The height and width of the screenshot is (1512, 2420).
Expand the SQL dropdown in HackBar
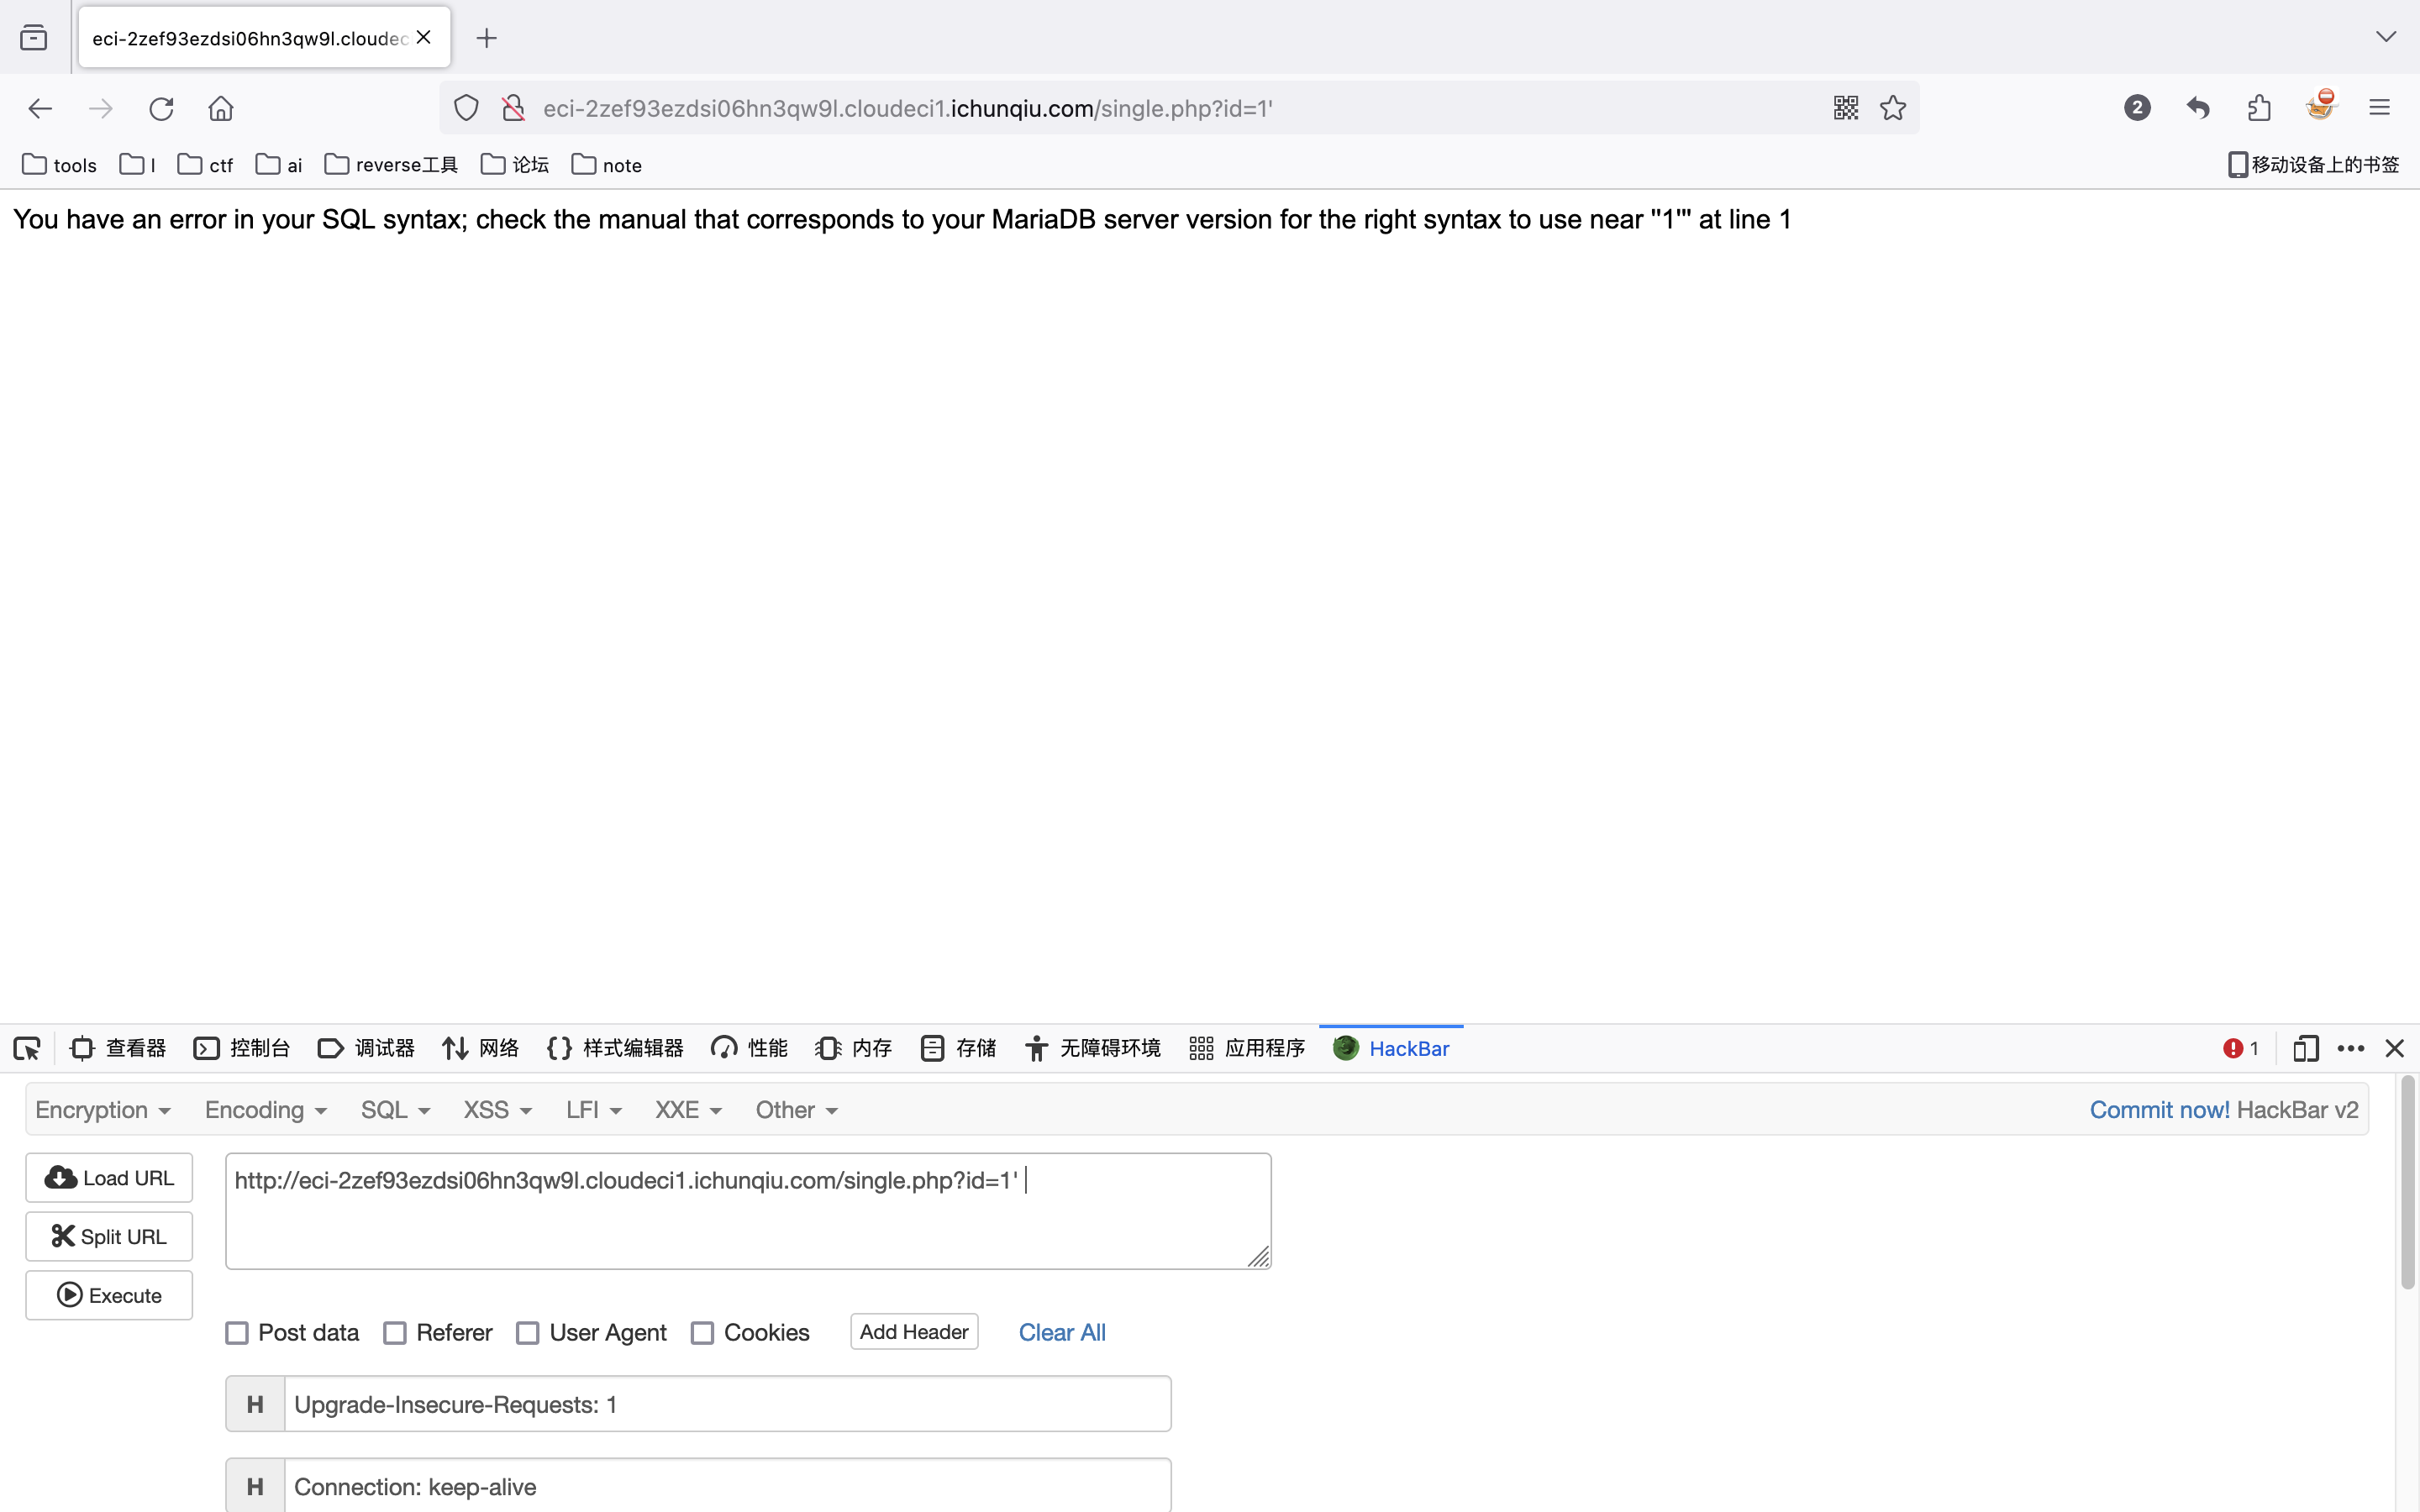[x=395, y=1110]
